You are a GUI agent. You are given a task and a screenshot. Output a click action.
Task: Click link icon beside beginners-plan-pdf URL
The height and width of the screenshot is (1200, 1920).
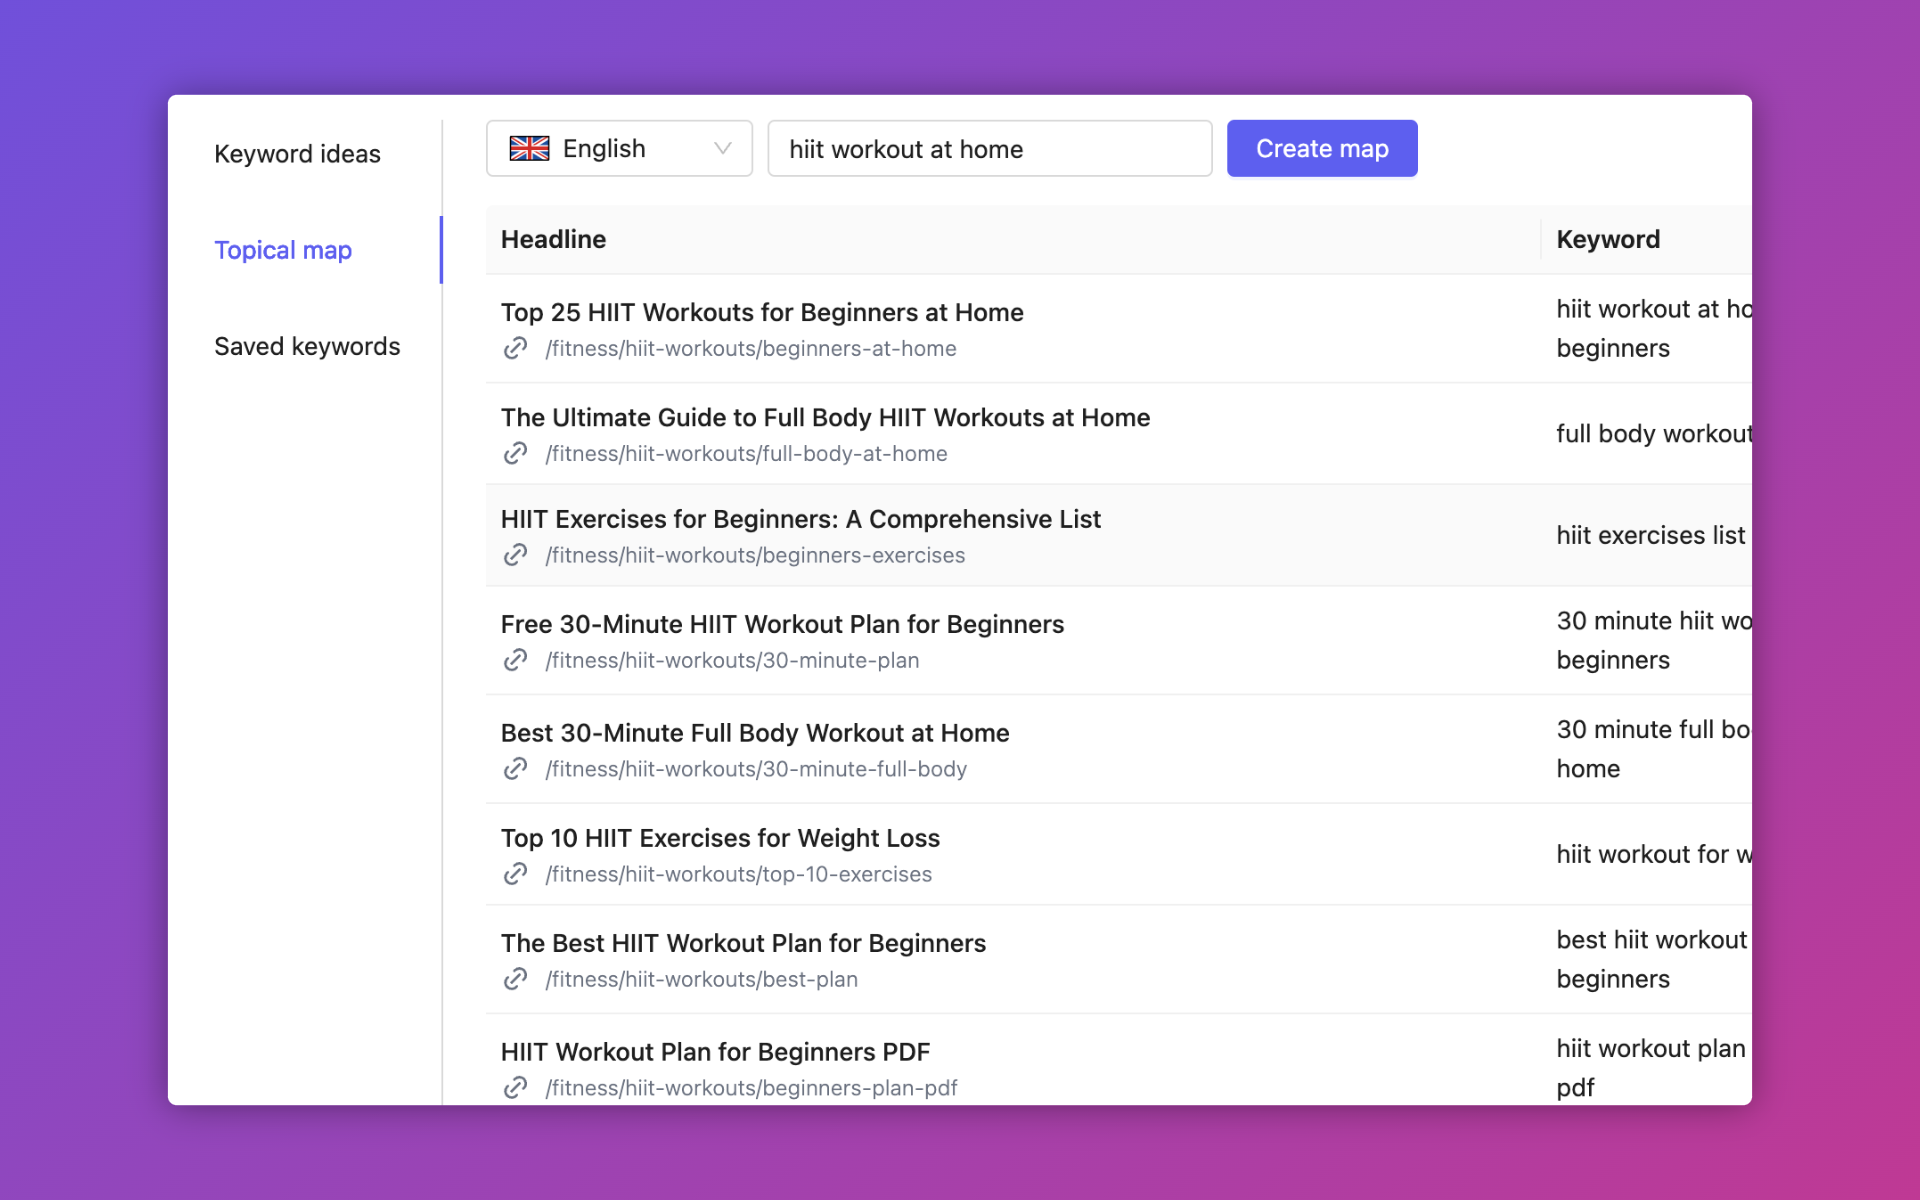(515, 1087)
